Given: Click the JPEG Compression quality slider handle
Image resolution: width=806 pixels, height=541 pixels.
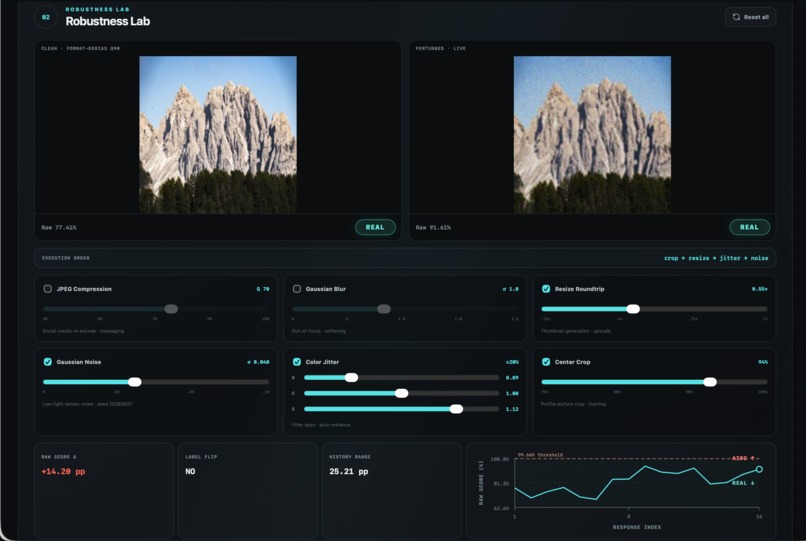Looking at the screenshot, I should click(171, 309).
